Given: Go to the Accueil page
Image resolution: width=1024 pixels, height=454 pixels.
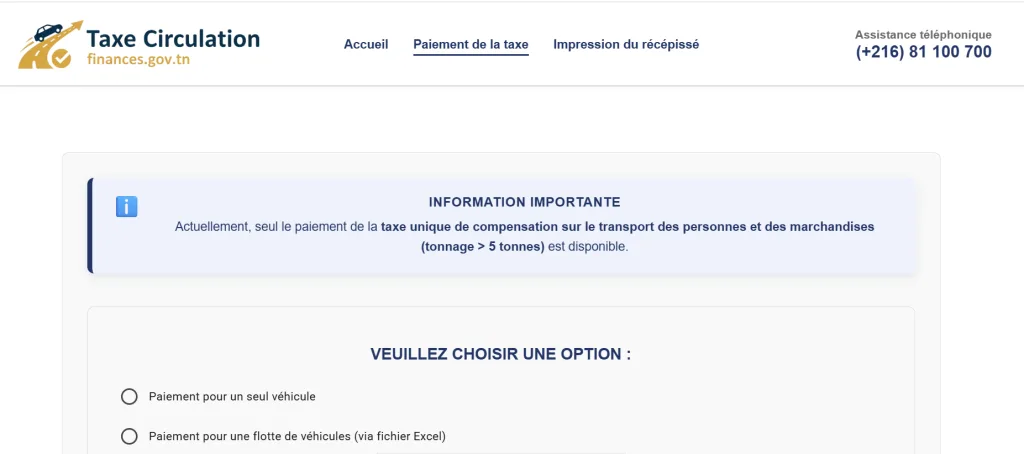Looking at the screenshot, I should click(366, 45).
